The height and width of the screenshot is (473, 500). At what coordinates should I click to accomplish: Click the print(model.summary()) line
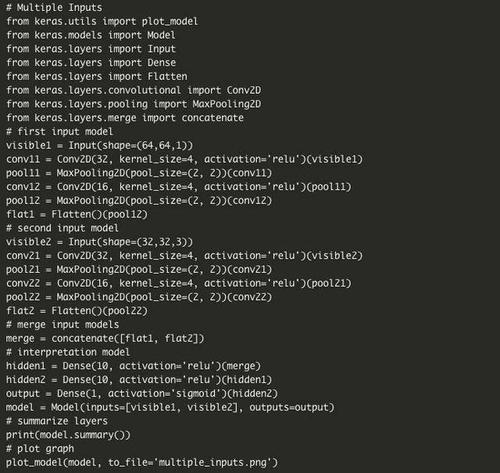pyautogui.click(x=68, y=435)
